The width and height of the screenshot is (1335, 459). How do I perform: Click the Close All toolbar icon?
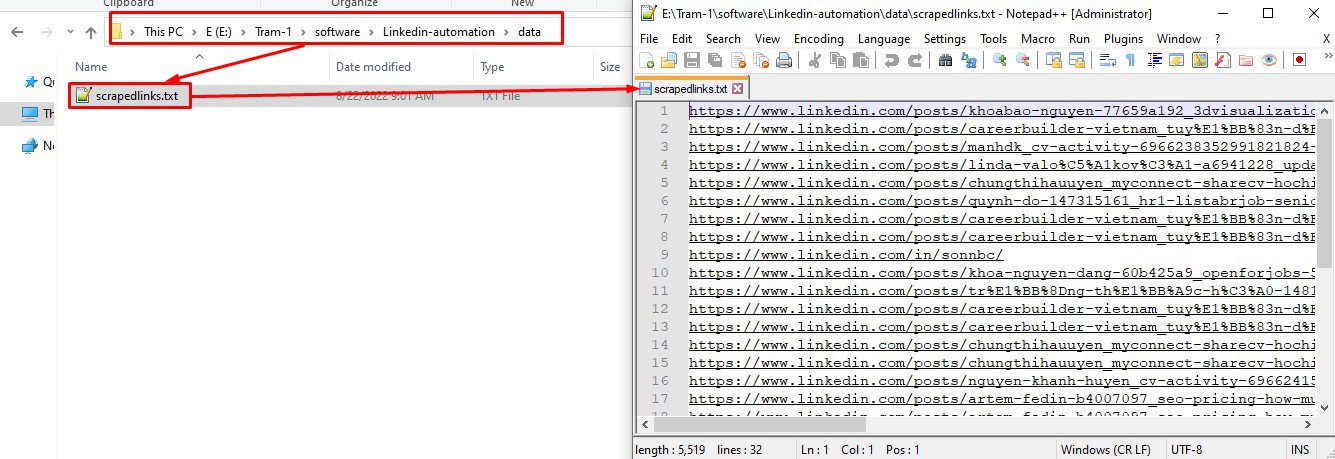point(761,60)
